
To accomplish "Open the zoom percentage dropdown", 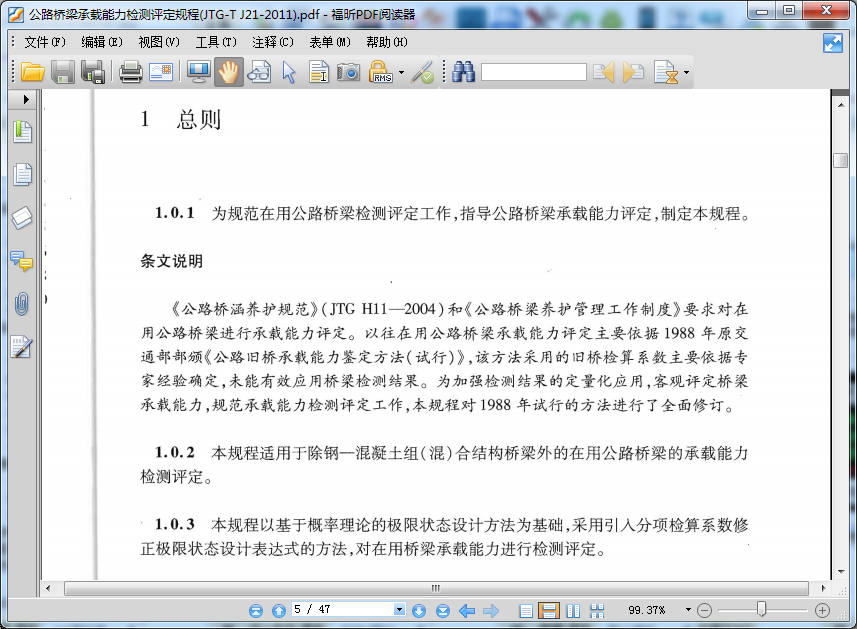I will (x=688, y=610).
